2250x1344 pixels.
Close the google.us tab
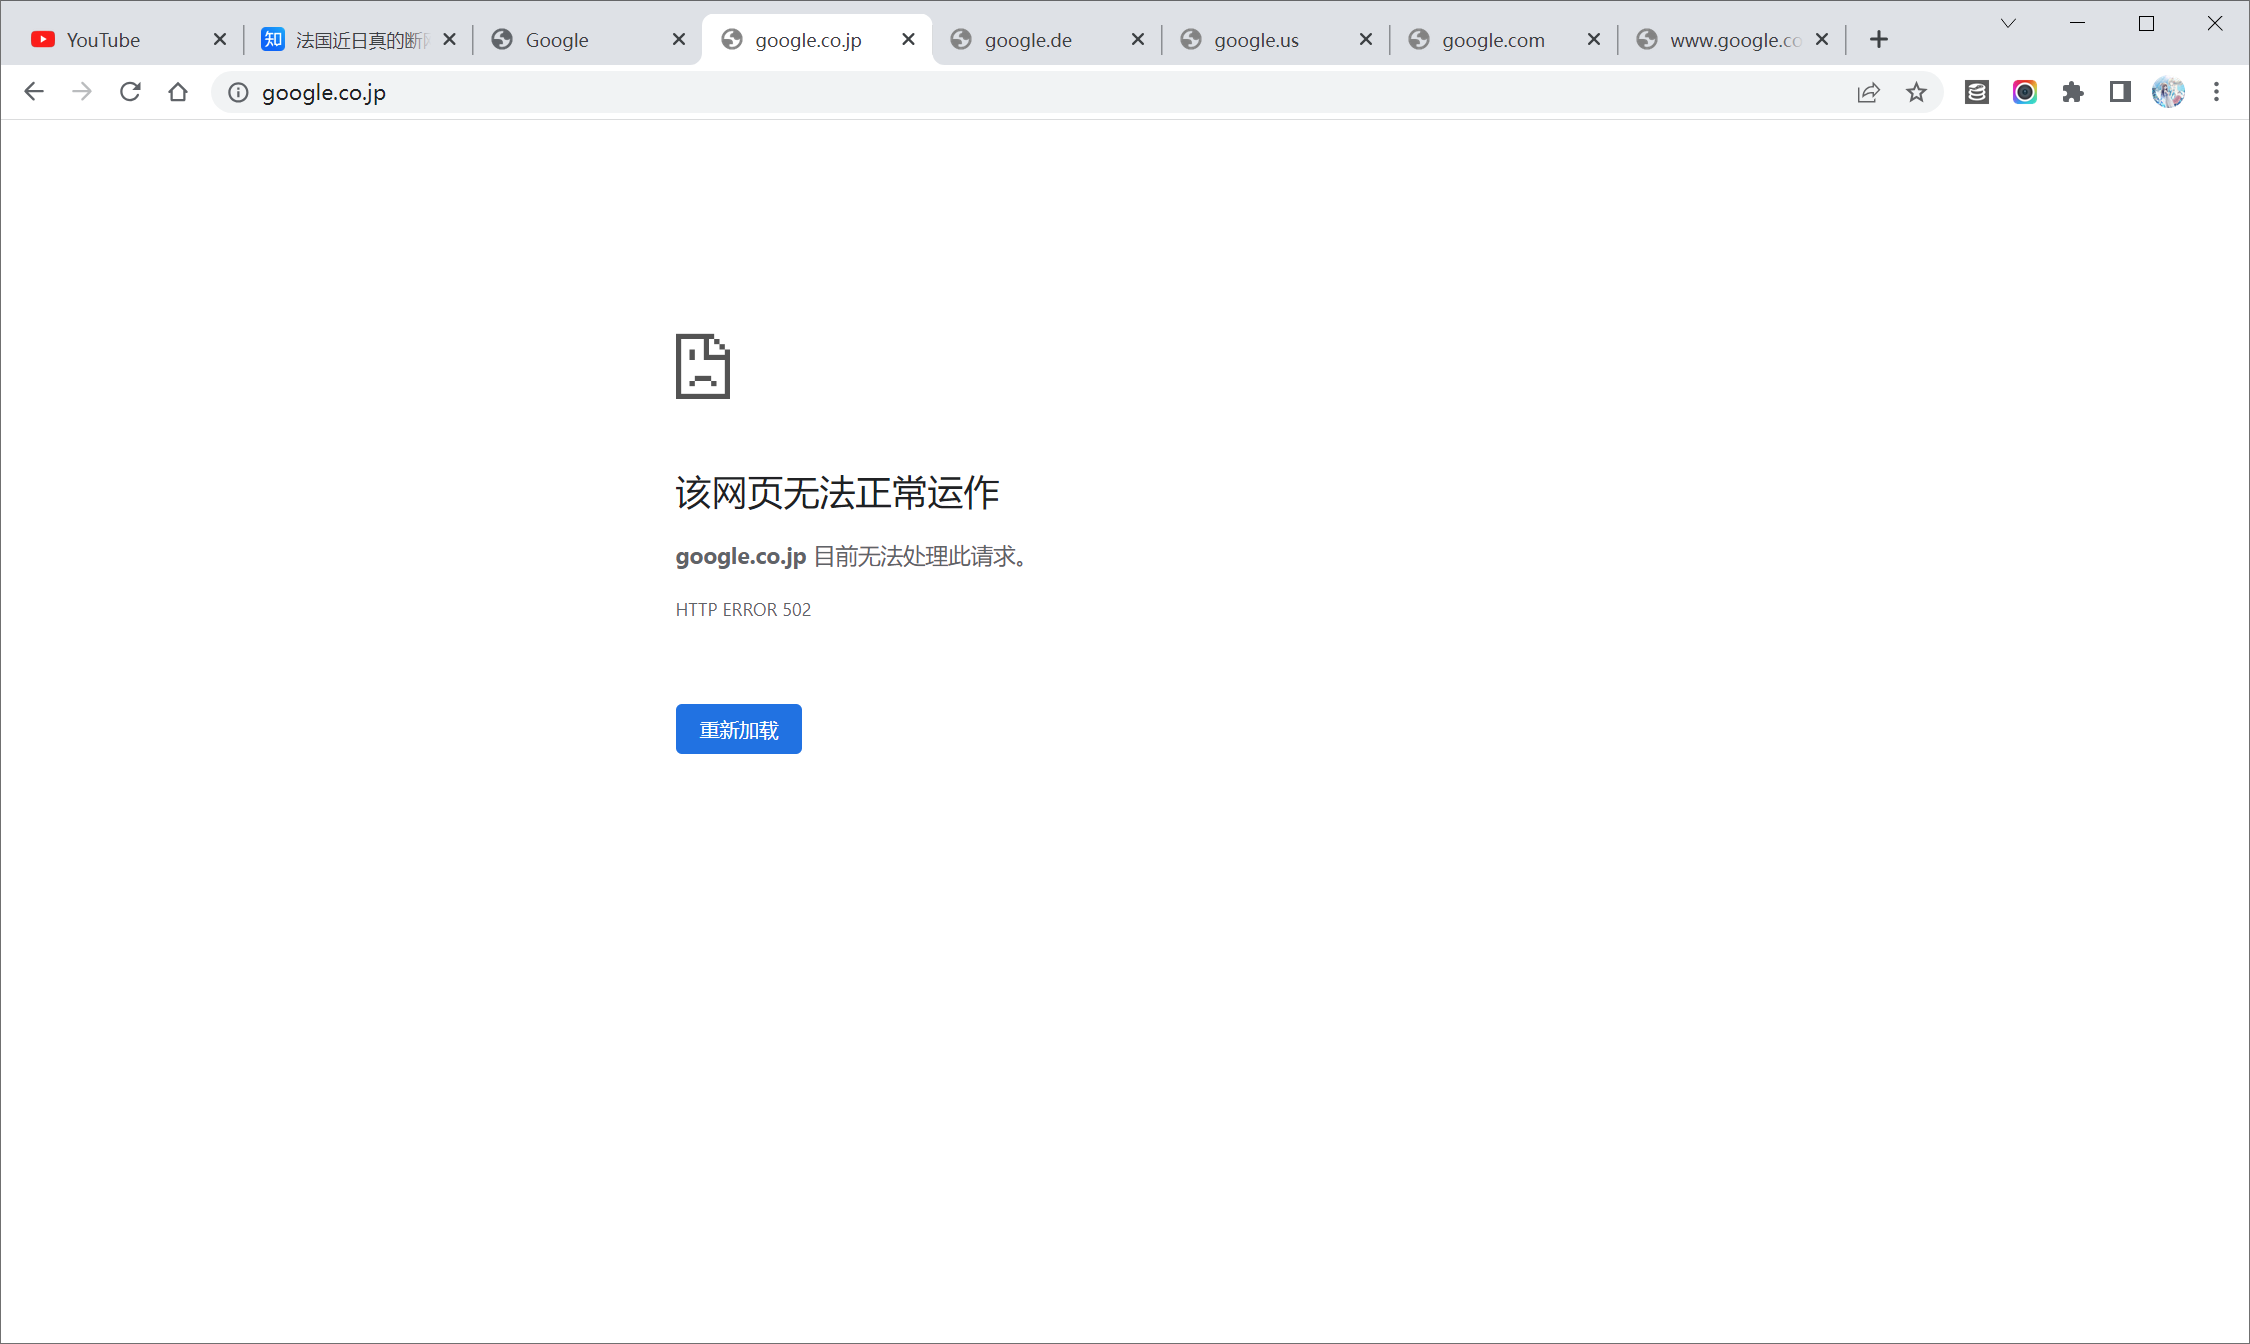click(x=1366, y=40)
